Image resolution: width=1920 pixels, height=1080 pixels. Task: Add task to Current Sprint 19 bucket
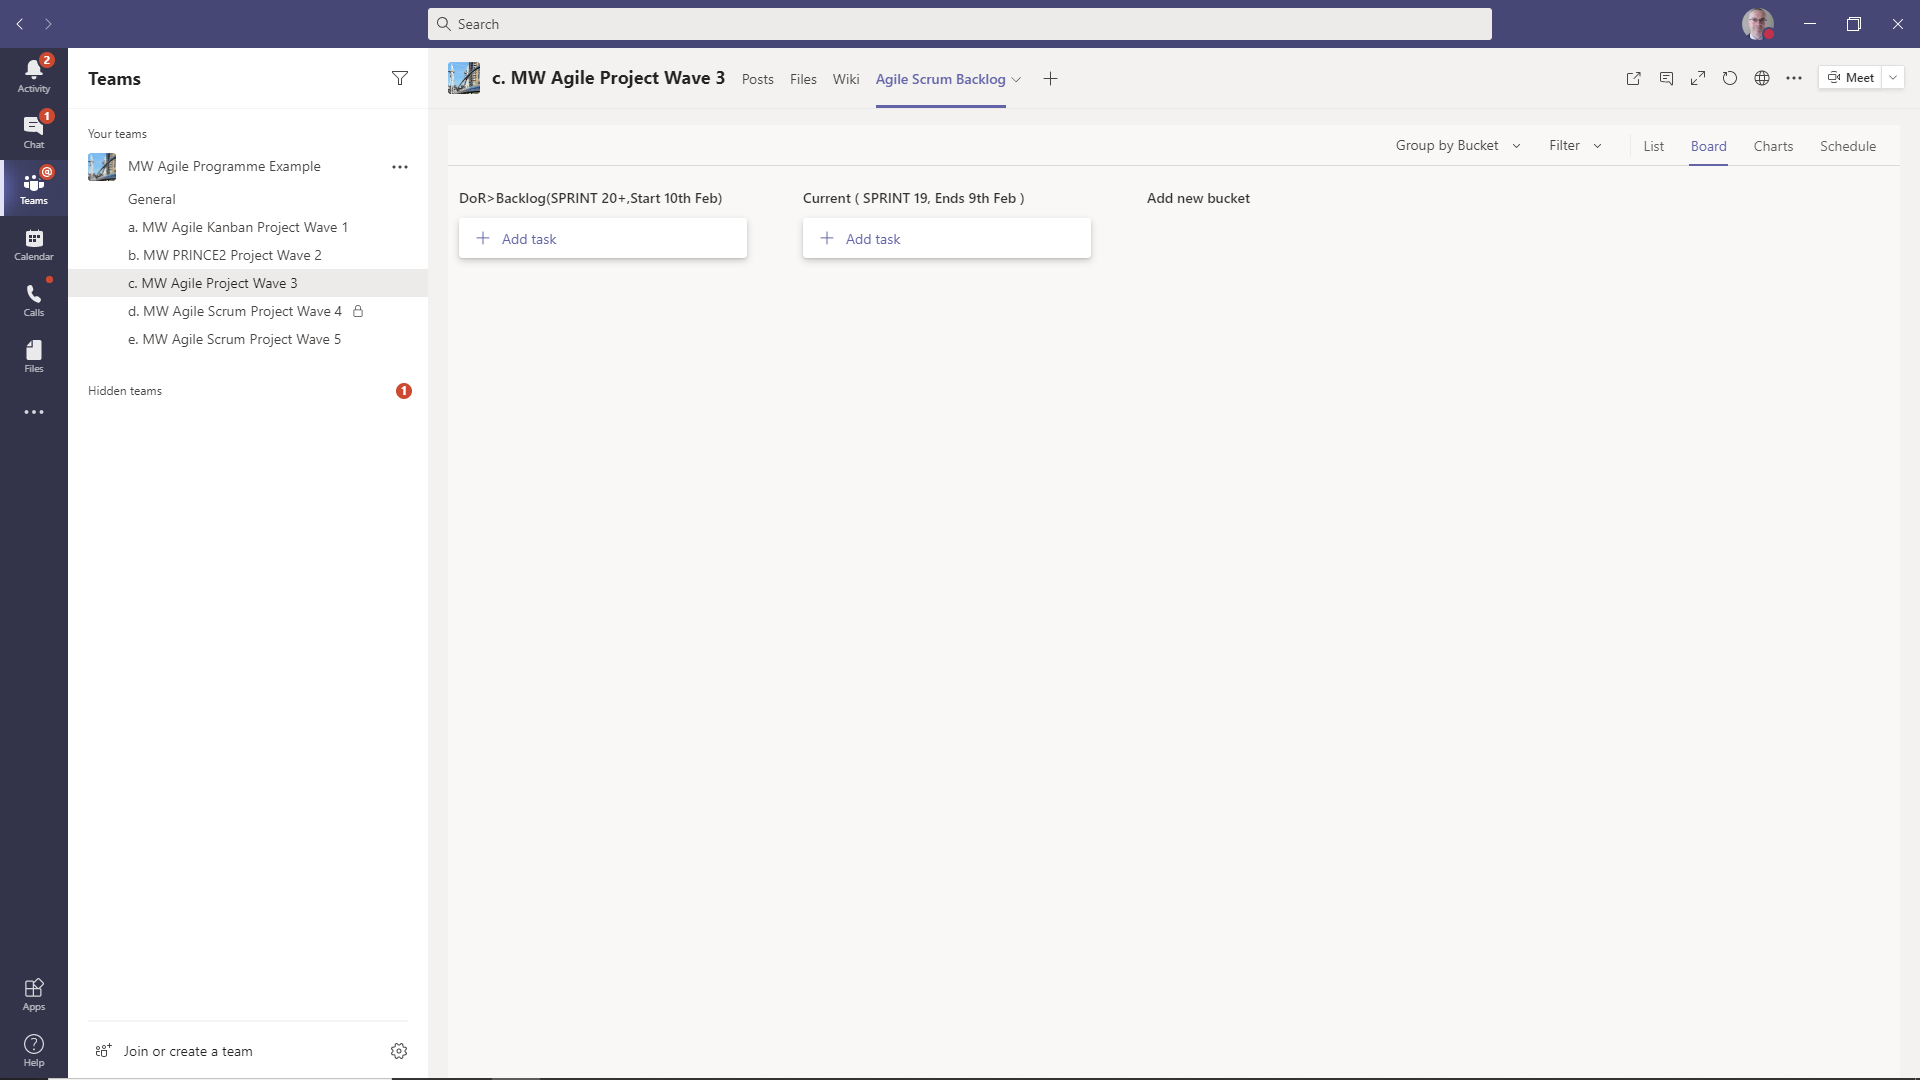coord(946,239)
